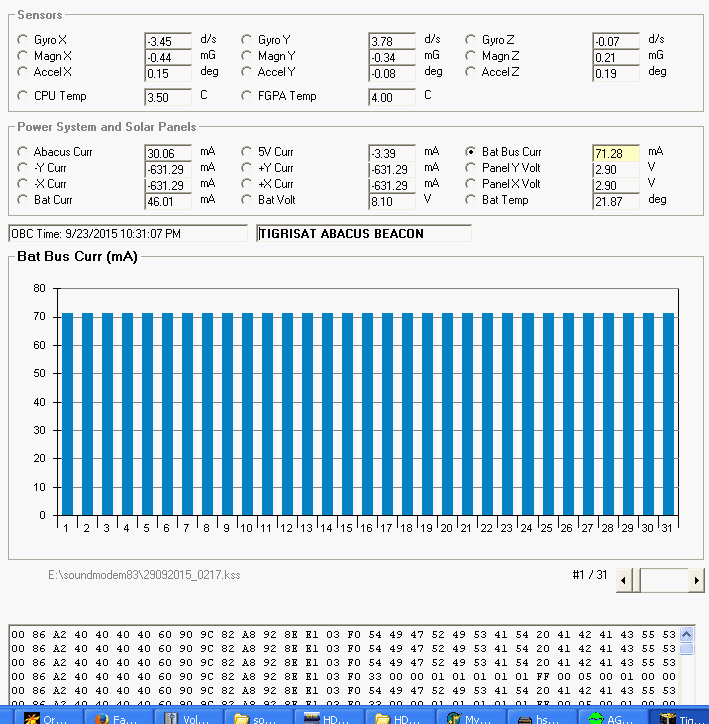Select the Accel X radio button
Viewport: 709px width, 724px height.
22,72
